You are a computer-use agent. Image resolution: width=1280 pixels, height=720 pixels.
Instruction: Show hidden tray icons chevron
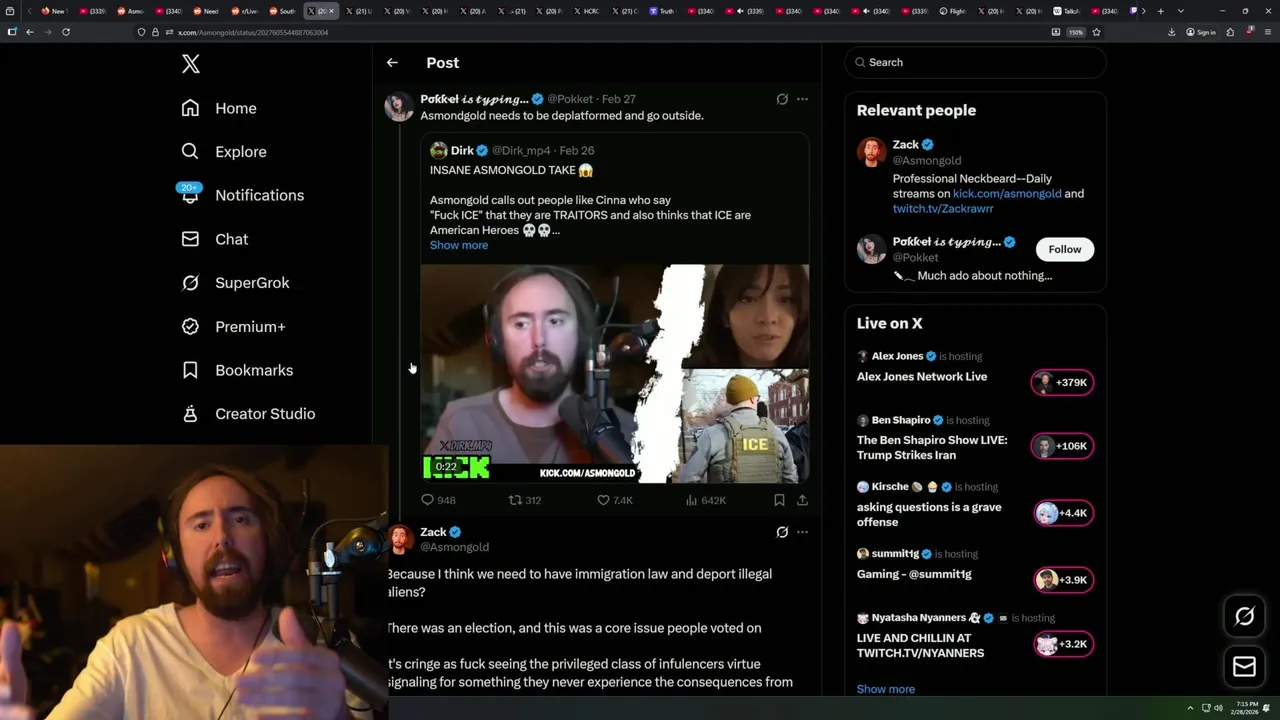1190,708
